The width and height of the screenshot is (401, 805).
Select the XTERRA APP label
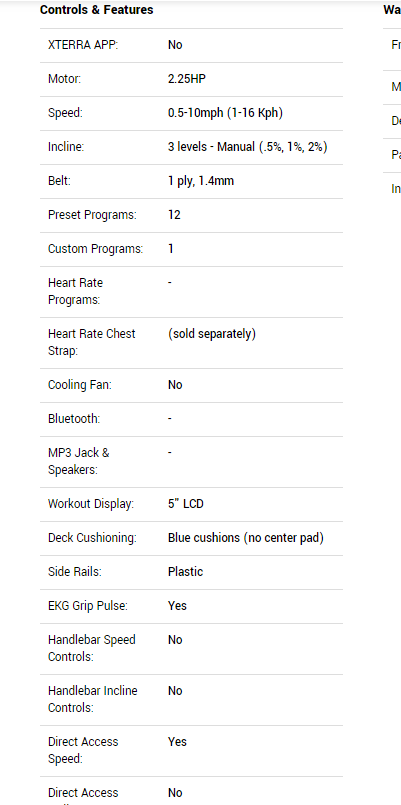point(83,45)
